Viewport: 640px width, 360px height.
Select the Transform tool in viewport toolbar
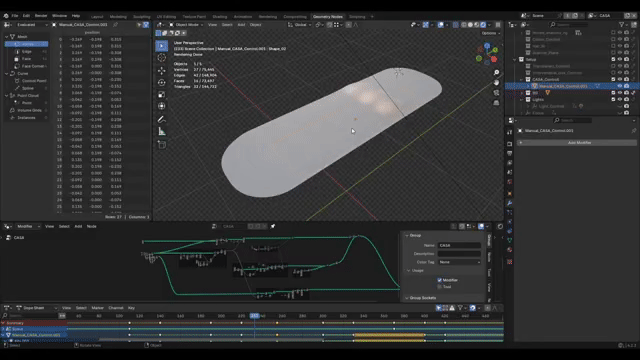coord(162,106)
